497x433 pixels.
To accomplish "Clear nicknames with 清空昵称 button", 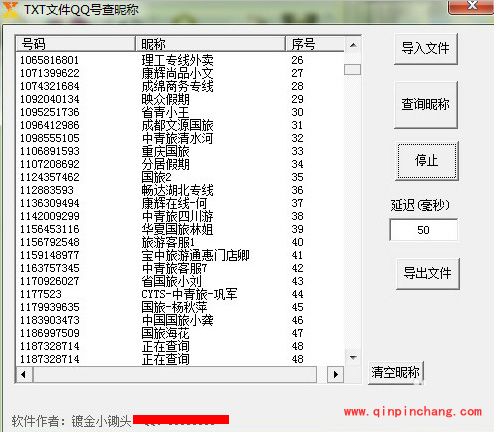I will pyautogui.click(x=396, y=372).
